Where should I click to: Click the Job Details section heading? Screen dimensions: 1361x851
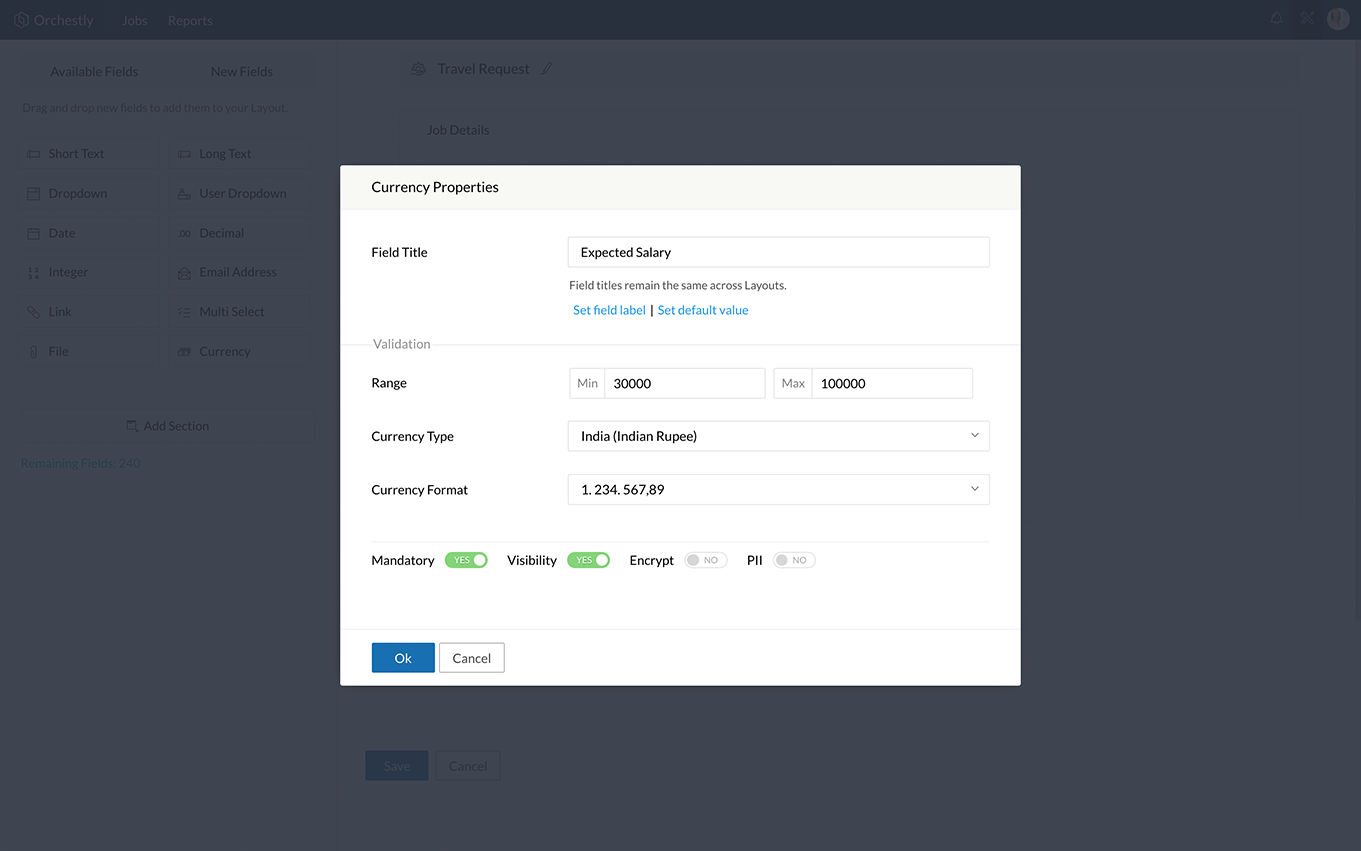(x=458, y=130)
